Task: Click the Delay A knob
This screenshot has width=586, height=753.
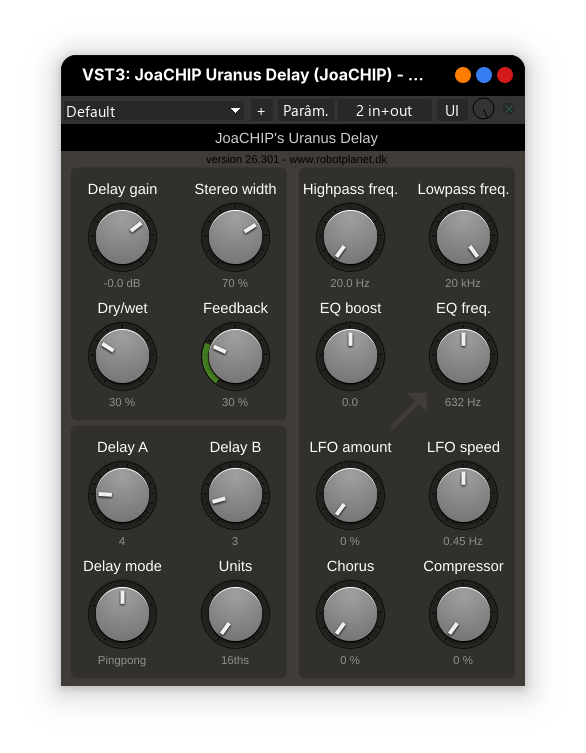Action: click(122, 495)
